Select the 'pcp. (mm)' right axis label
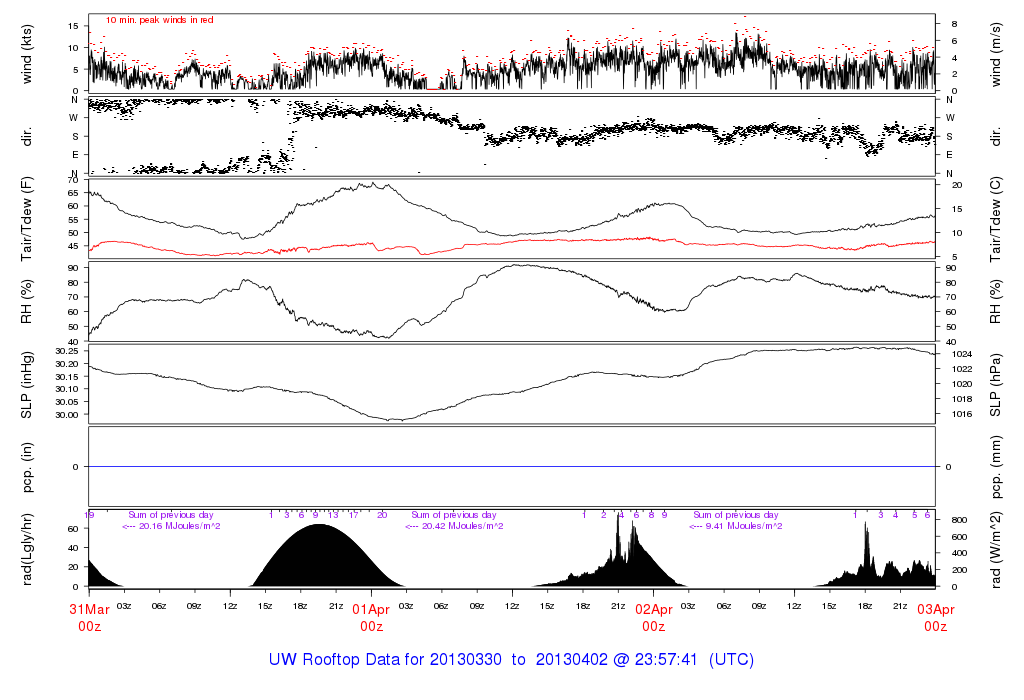Image resolution: width=1024 pixels, height=700 pixels. (998, 466)
